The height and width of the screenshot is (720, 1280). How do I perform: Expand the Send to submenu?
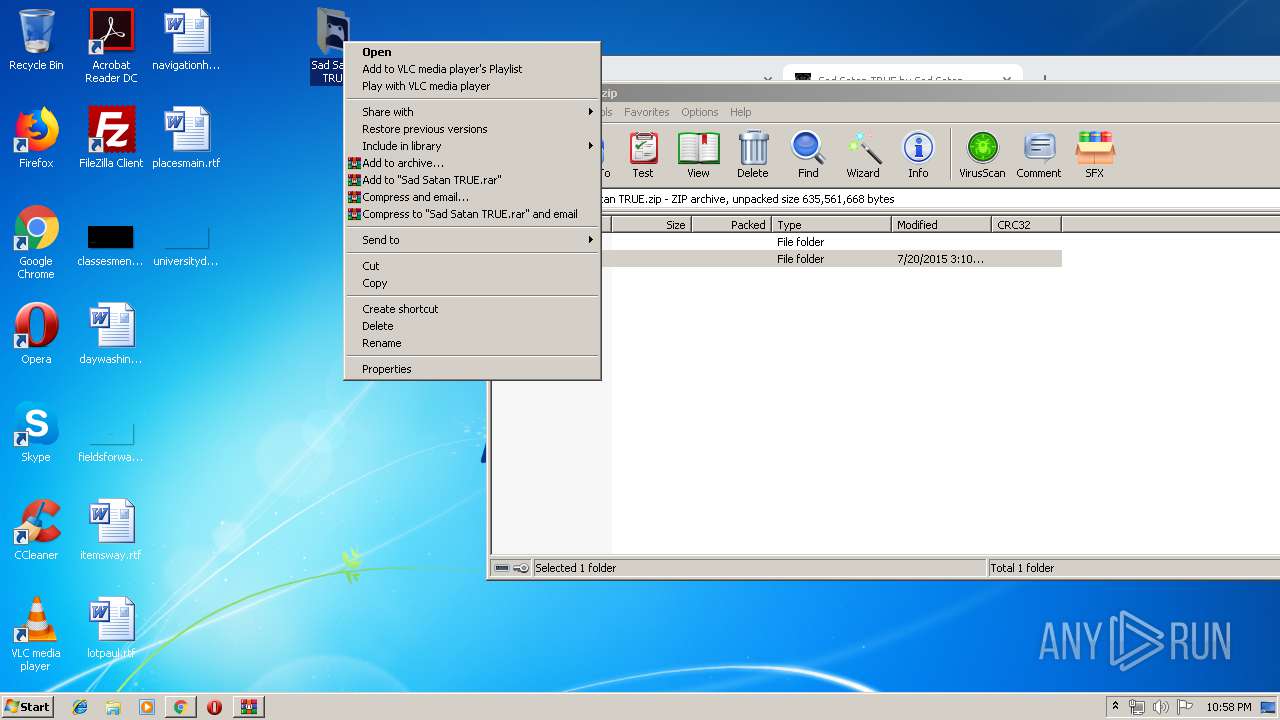click(472, 240)
